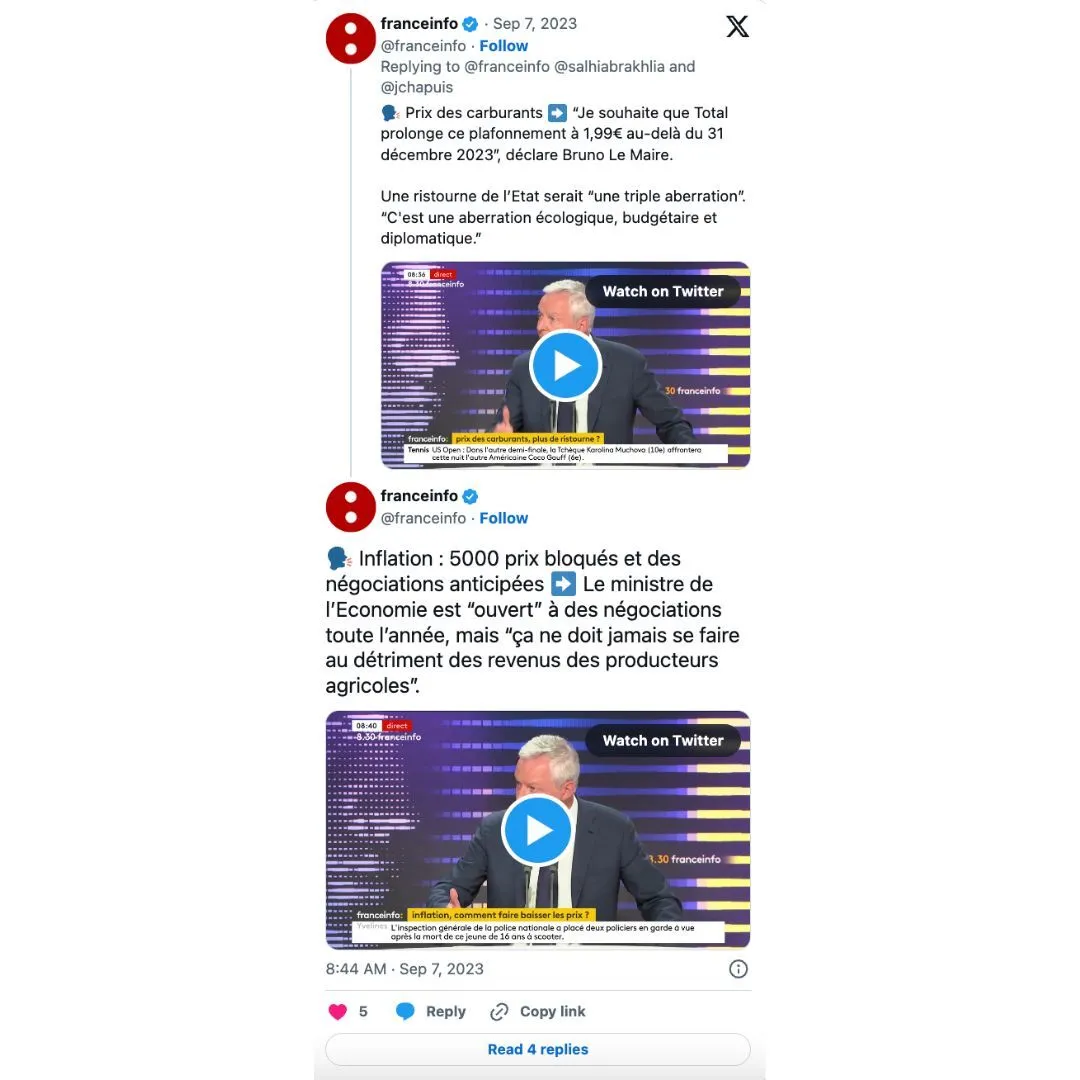The height and width of the screenshot is (1080, 1080).
Task: Open the 8:44 AM Sep 7 timestamp
Action: coord(404,969)
